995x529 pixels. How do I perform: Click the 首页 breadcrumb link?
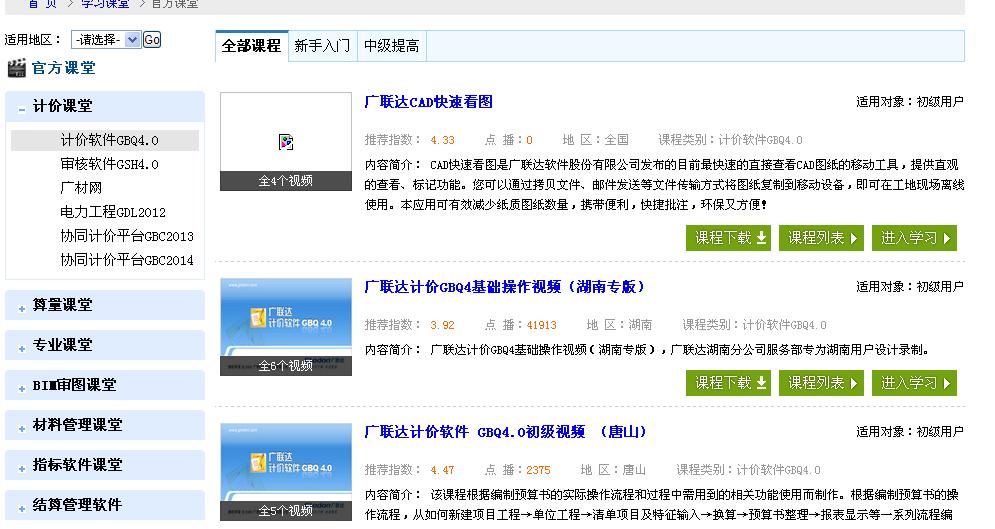43,4
